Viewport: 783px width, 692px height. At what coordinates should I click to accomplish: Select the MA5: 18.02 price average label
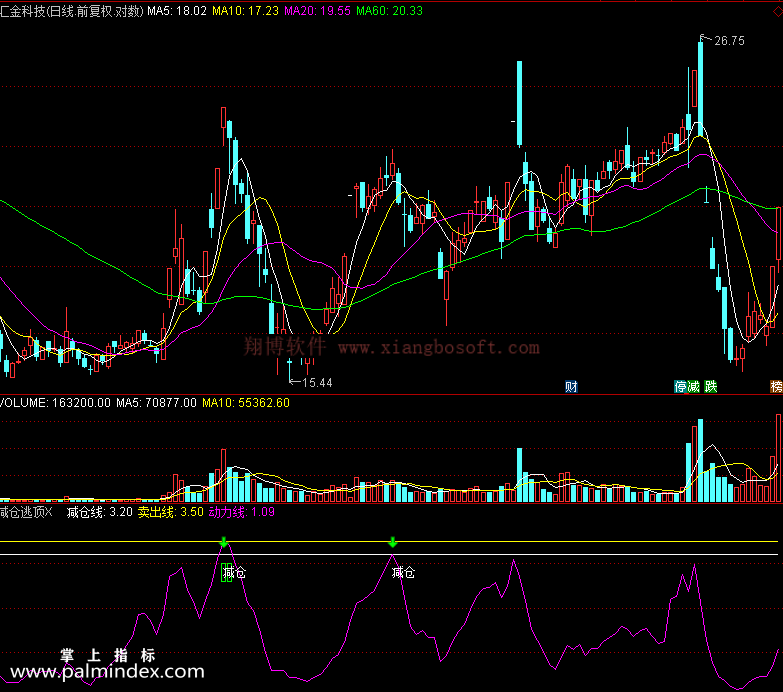pyautogui.click(x=177, y=11)
